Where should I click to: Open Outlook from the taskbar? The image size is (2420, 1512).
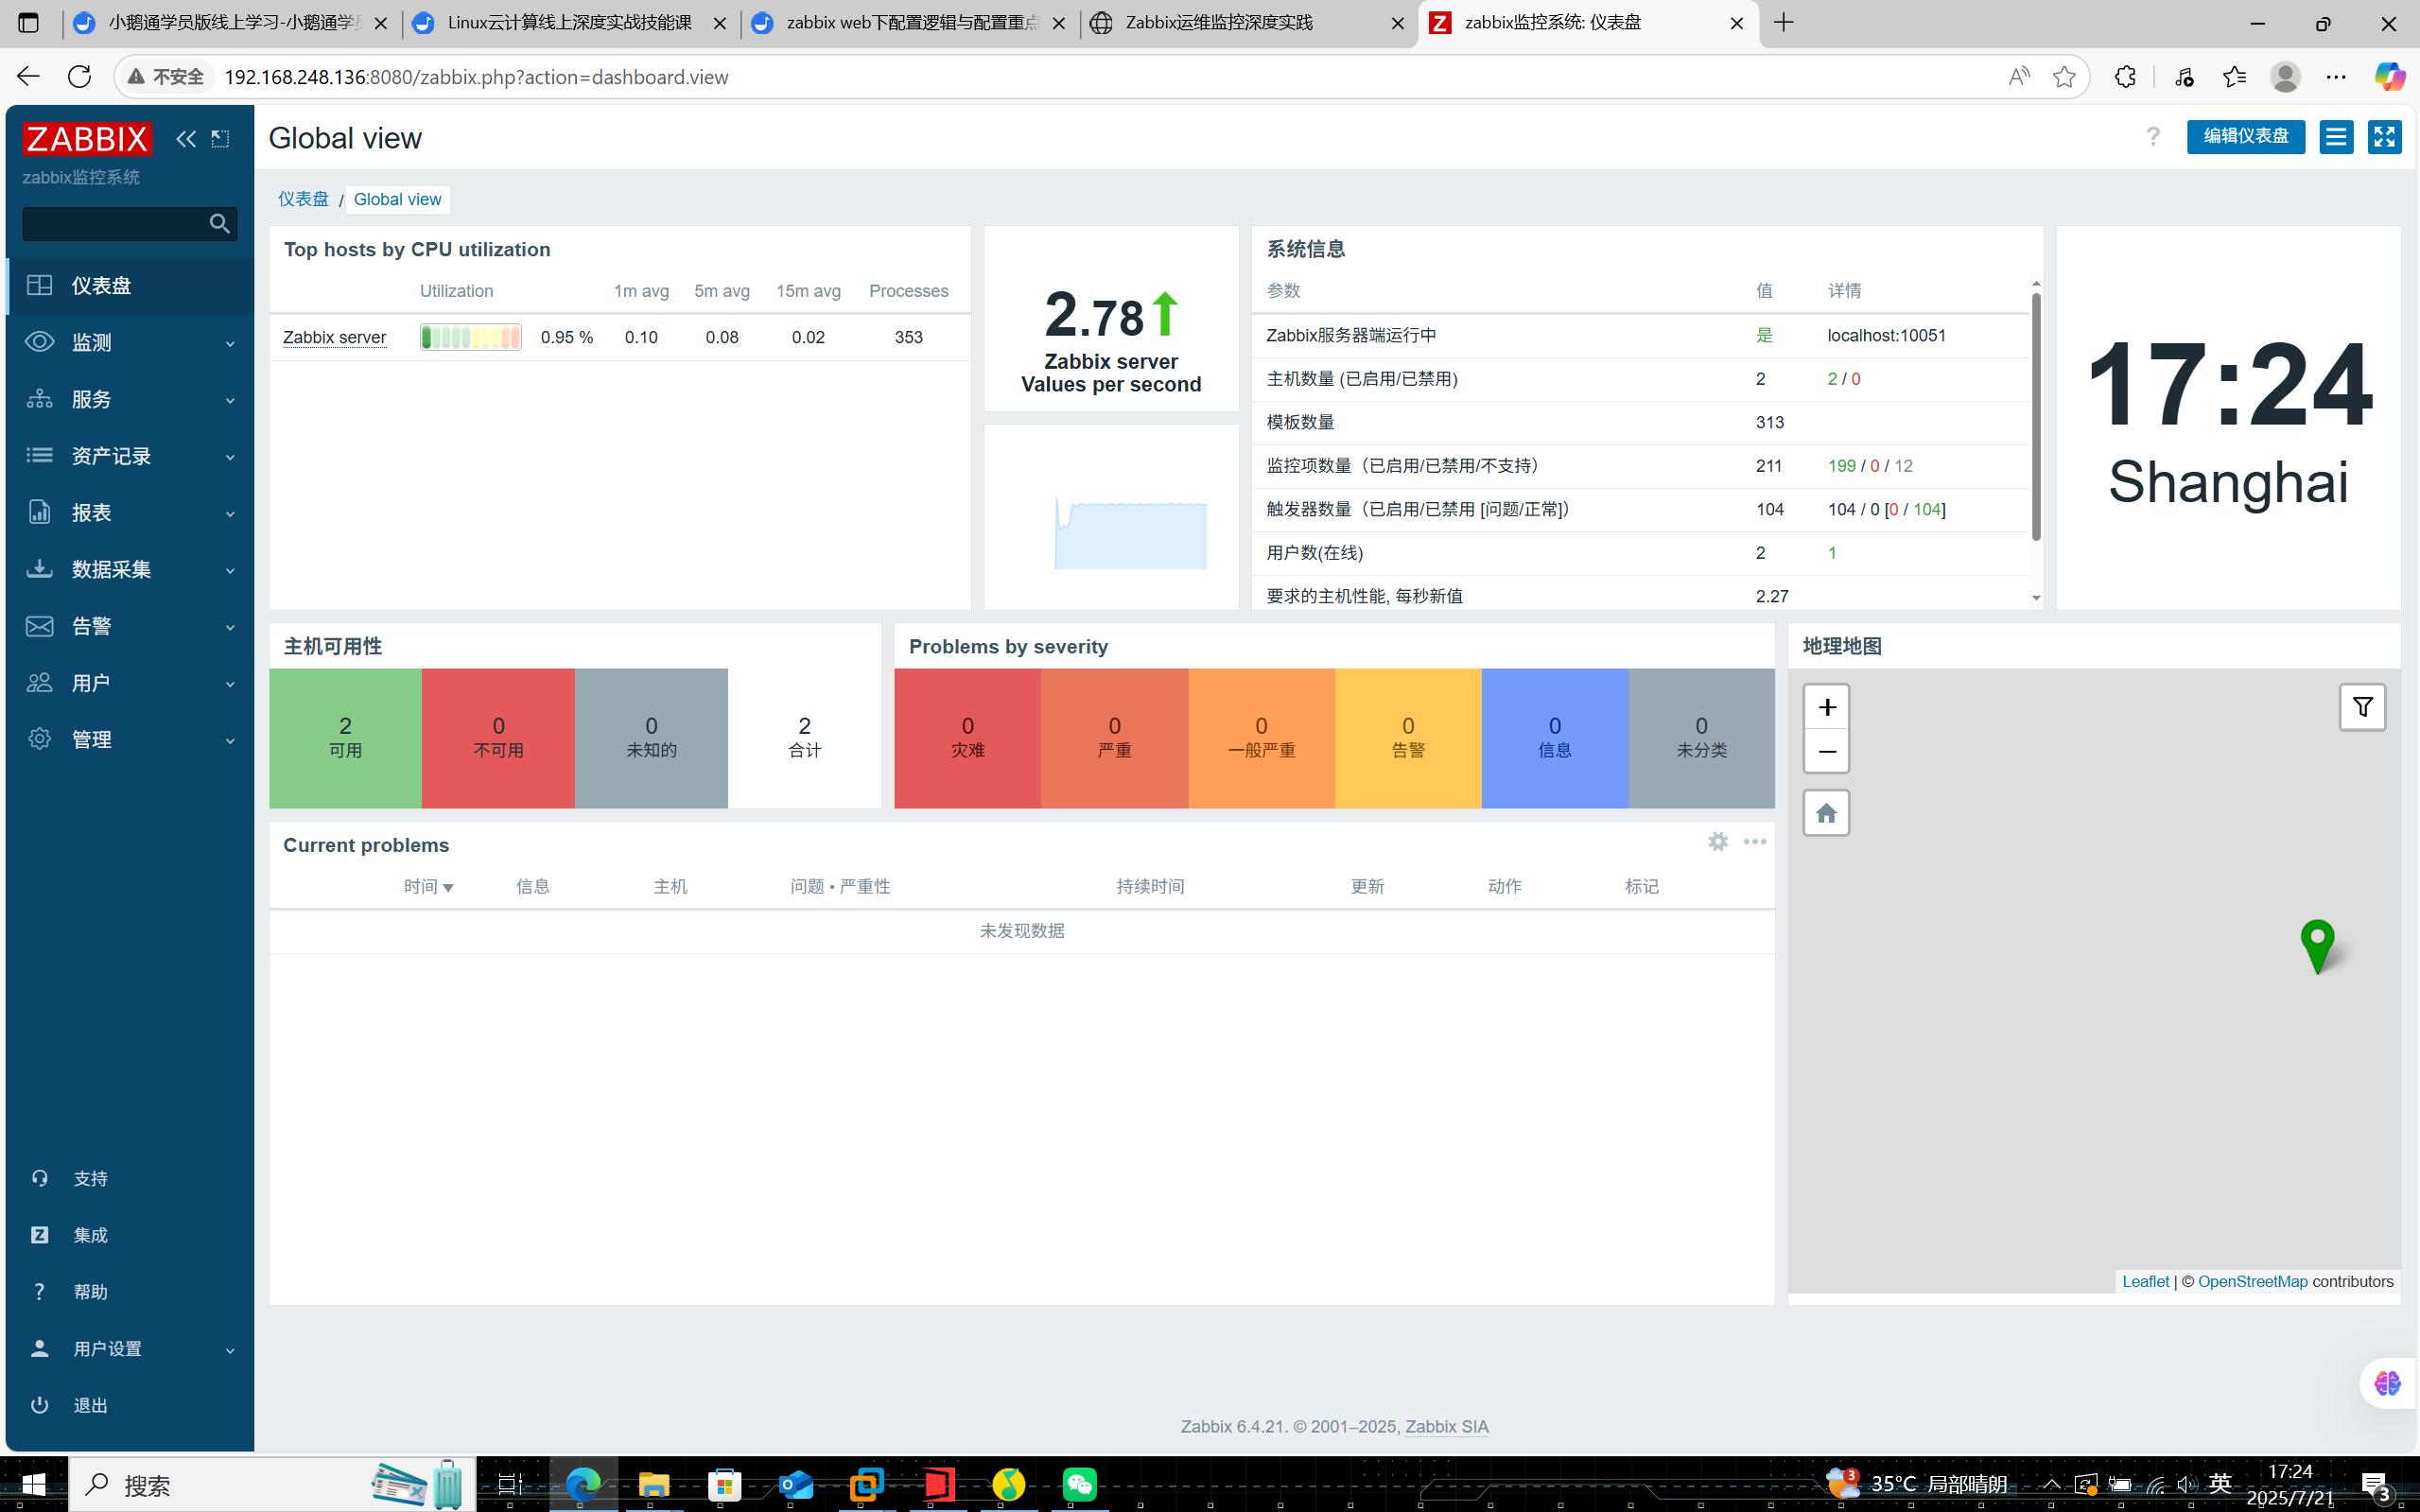796,1484
